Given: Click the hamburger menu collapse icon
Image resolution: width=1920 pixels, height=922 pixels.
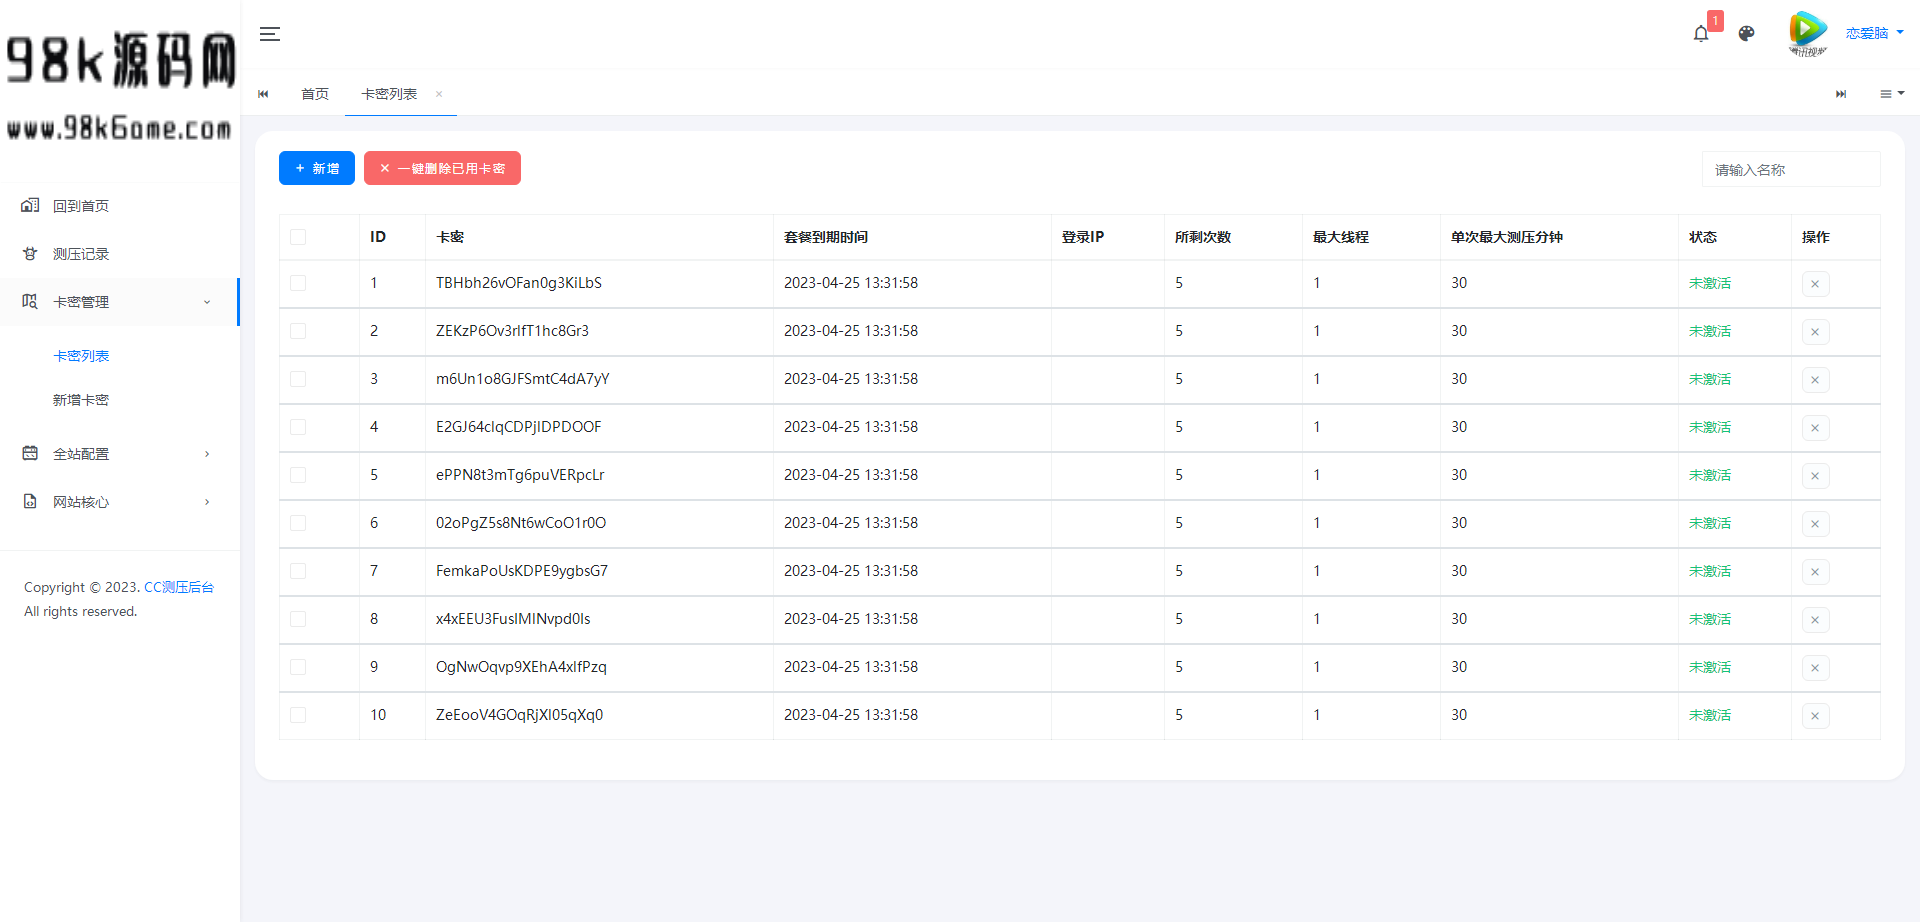Looking at the screenshot, I should [x=269, y=34].
